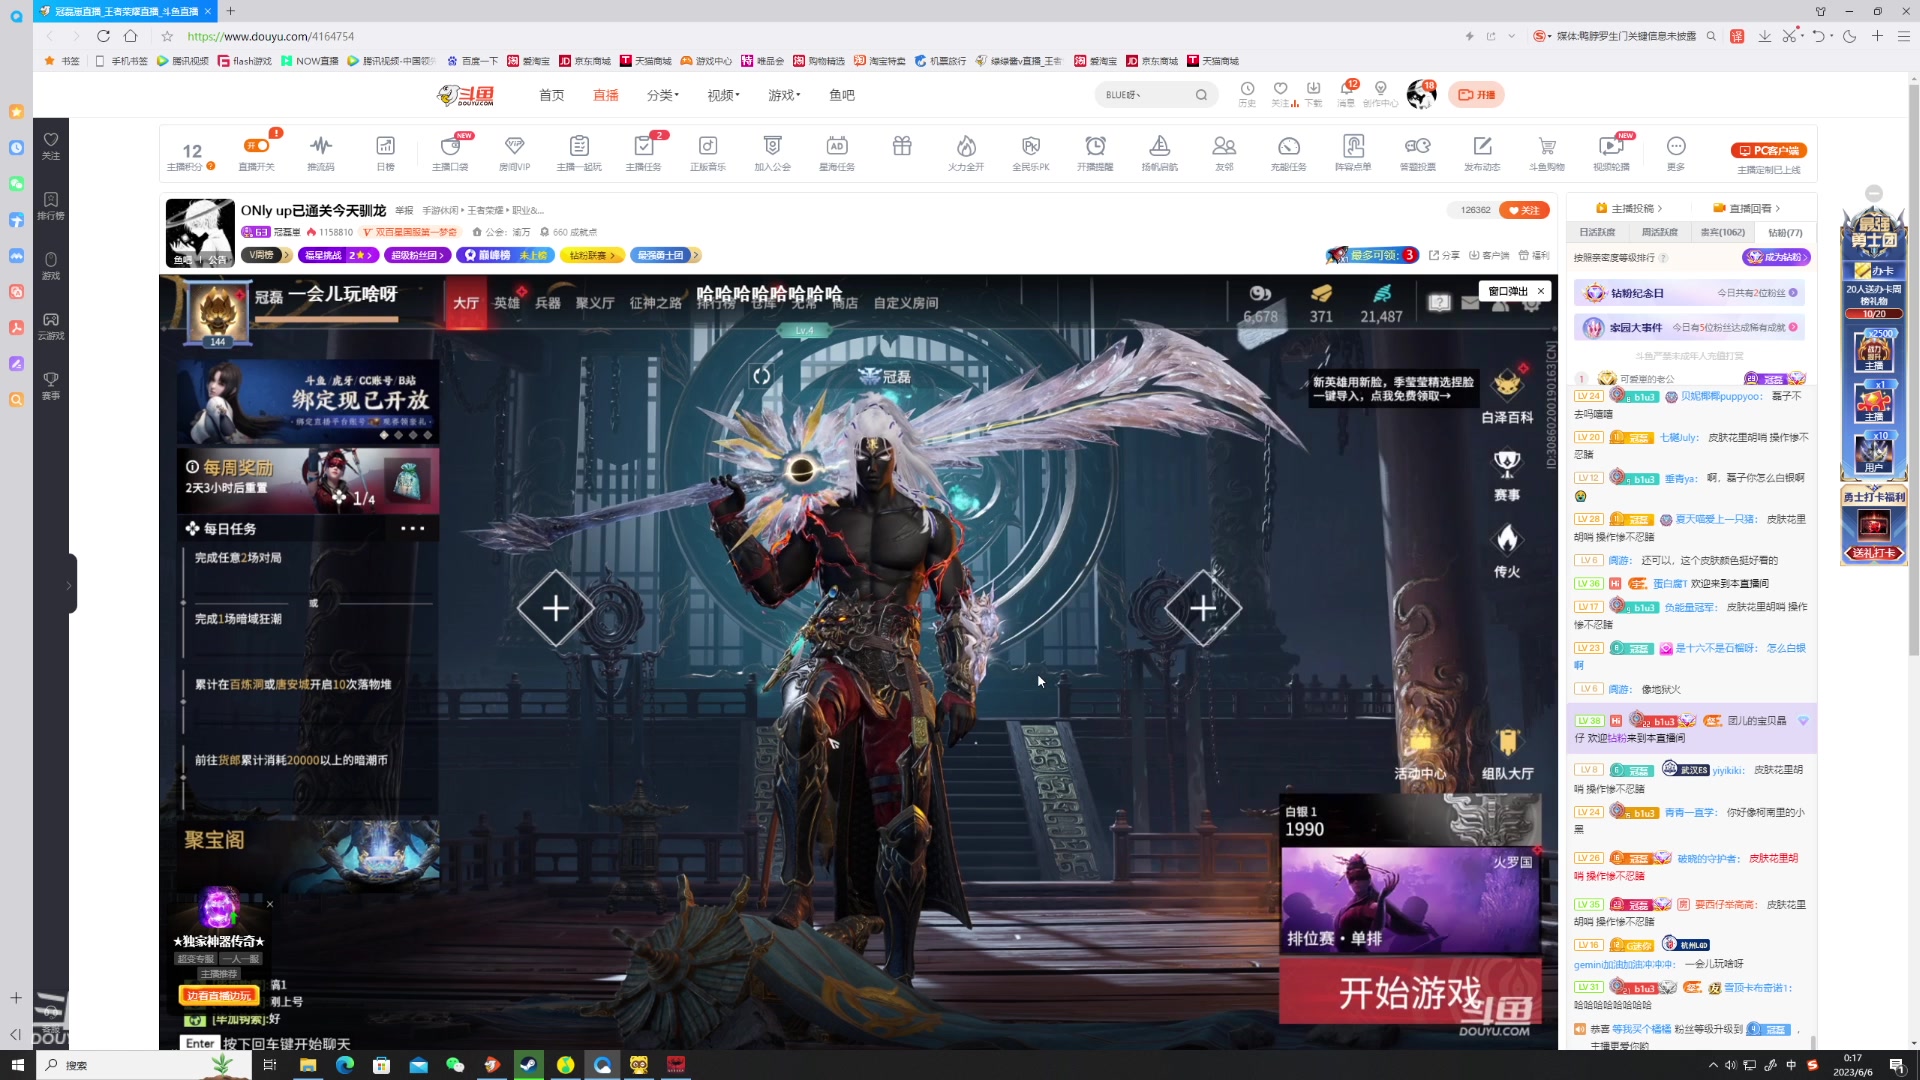Click the streamer avatar thumbnail
The height and width of the screenshot is (1080, 1920).
(200, 232)
